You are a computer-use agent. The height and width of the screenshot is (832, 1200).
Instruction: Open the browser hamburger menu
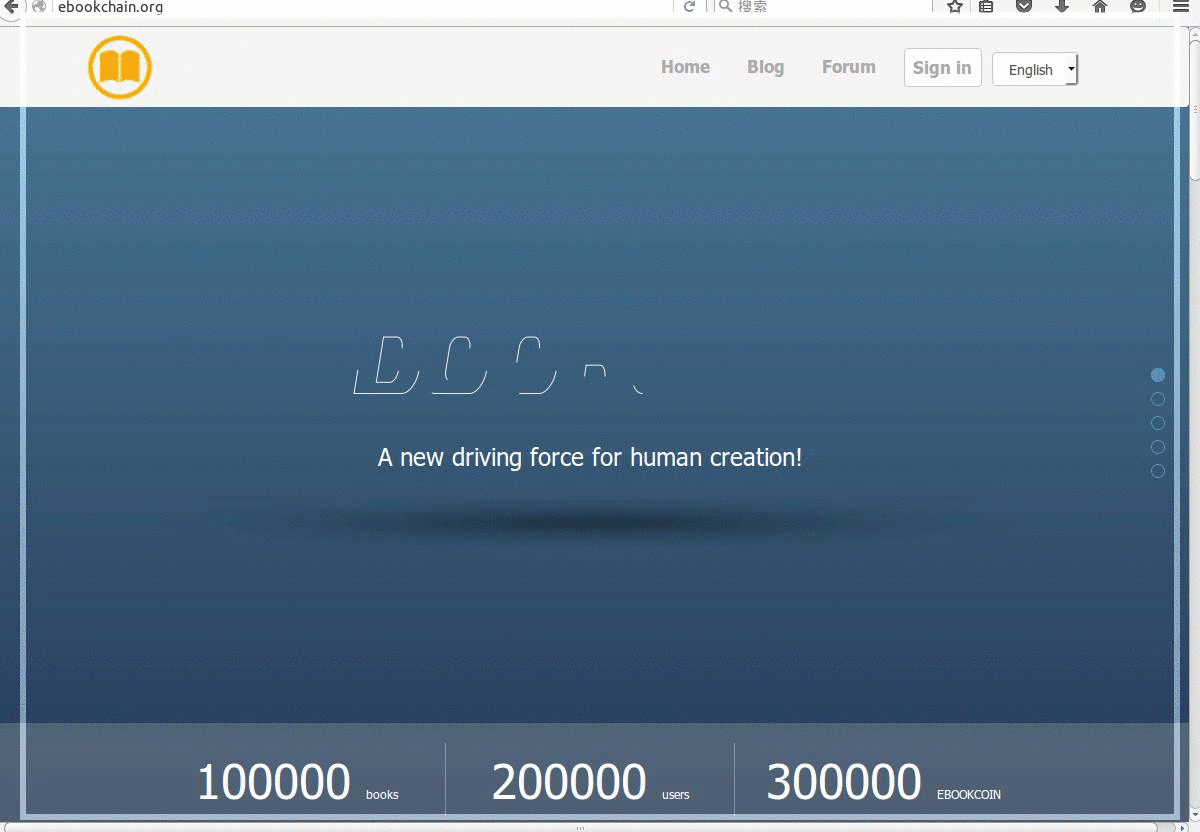tap(1180, 6)
